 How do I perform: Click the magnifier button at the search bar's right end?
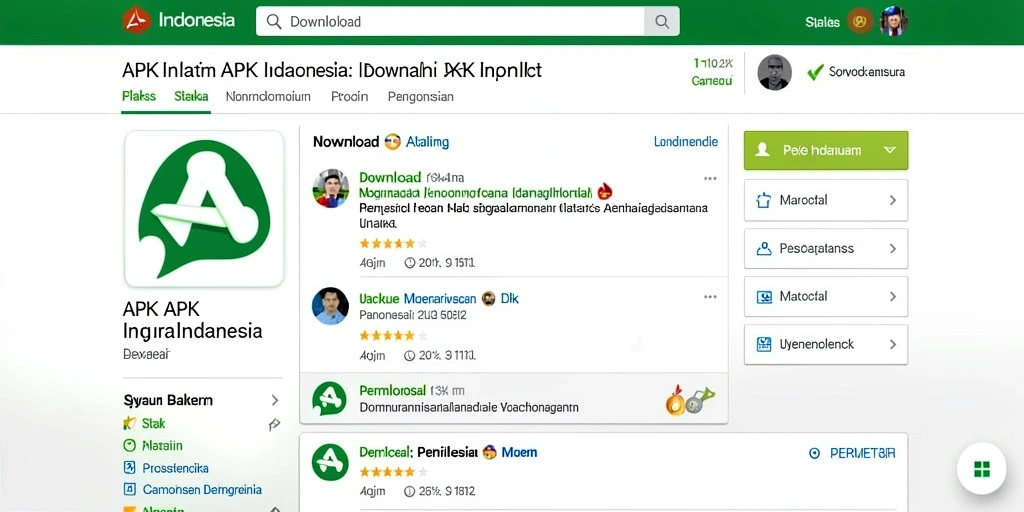tap(662, 22)
